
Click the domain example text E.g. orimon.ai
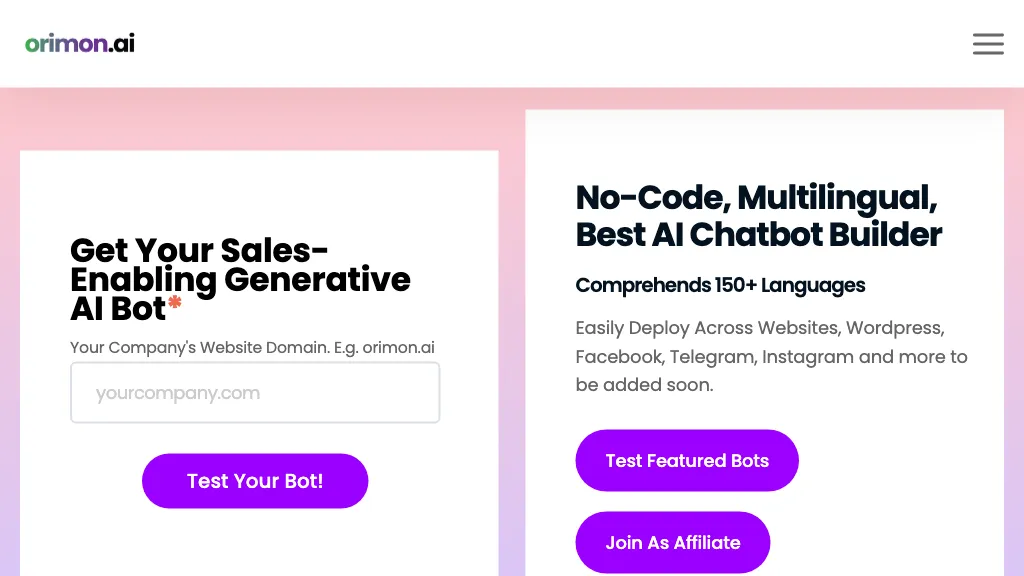[252, 347]
